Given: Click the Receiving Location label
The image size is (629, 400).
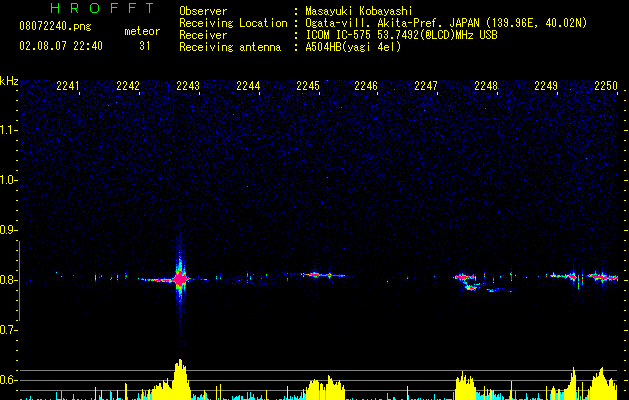Looking at the screenshot, I should point(233,23).
